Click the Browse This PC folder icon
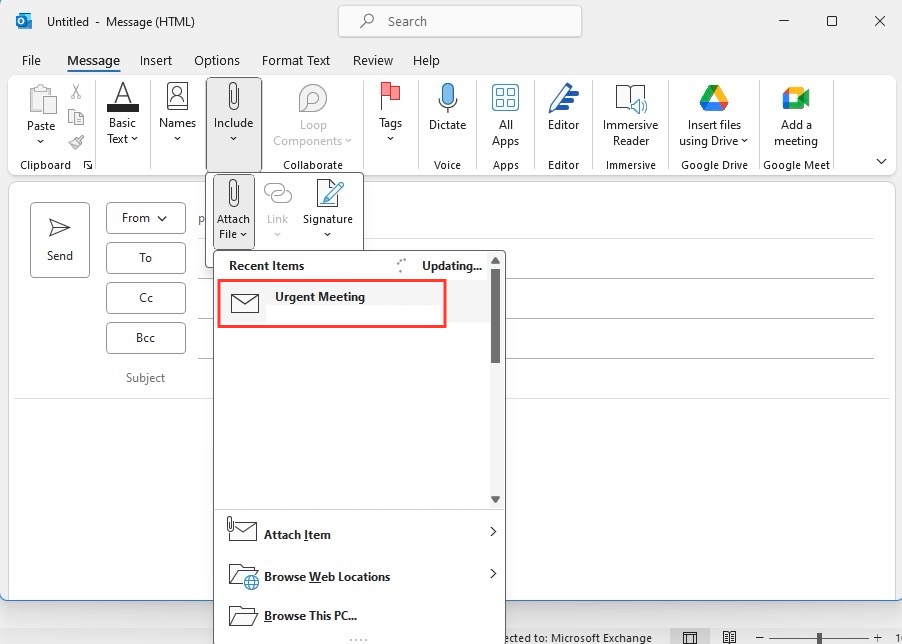902x644 pixels. pos(243,616)
